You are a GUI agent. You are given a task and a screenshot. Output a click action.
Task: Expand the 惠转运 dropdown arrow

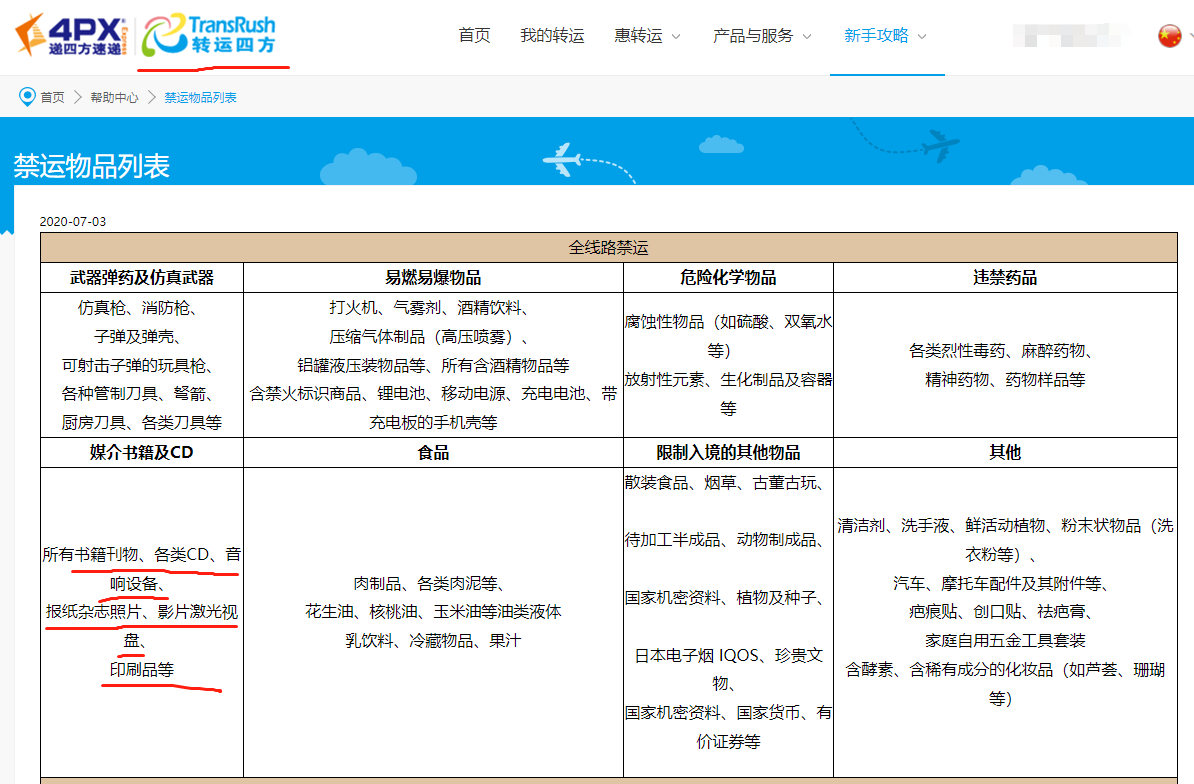(676, 37)
